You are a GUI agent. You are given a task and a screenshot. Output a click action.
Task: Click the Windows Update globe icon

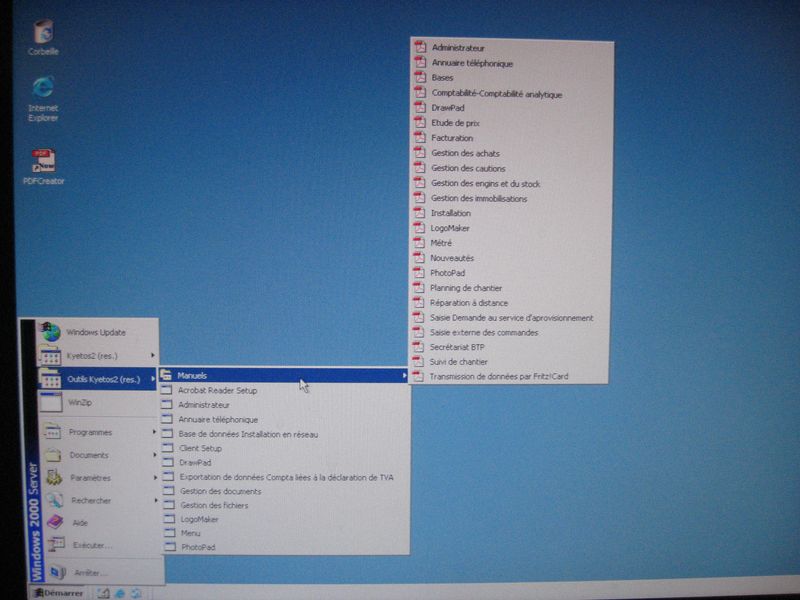point(51,332)
